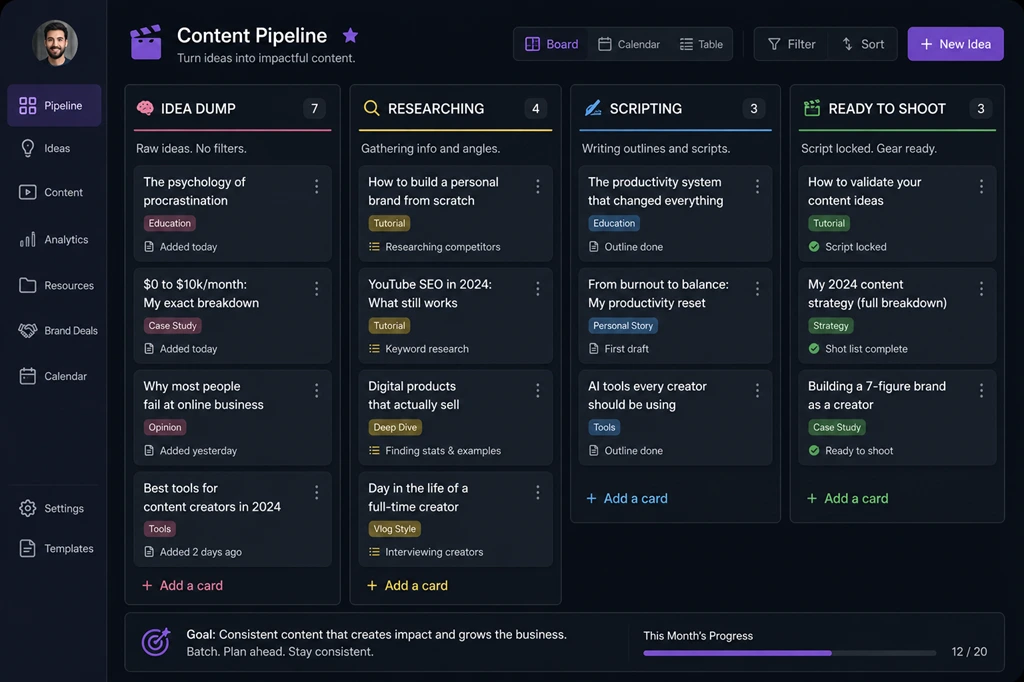1024x682 pixels.
Task: Click This Month's Progress bar
Action: (x=789, y=653)
